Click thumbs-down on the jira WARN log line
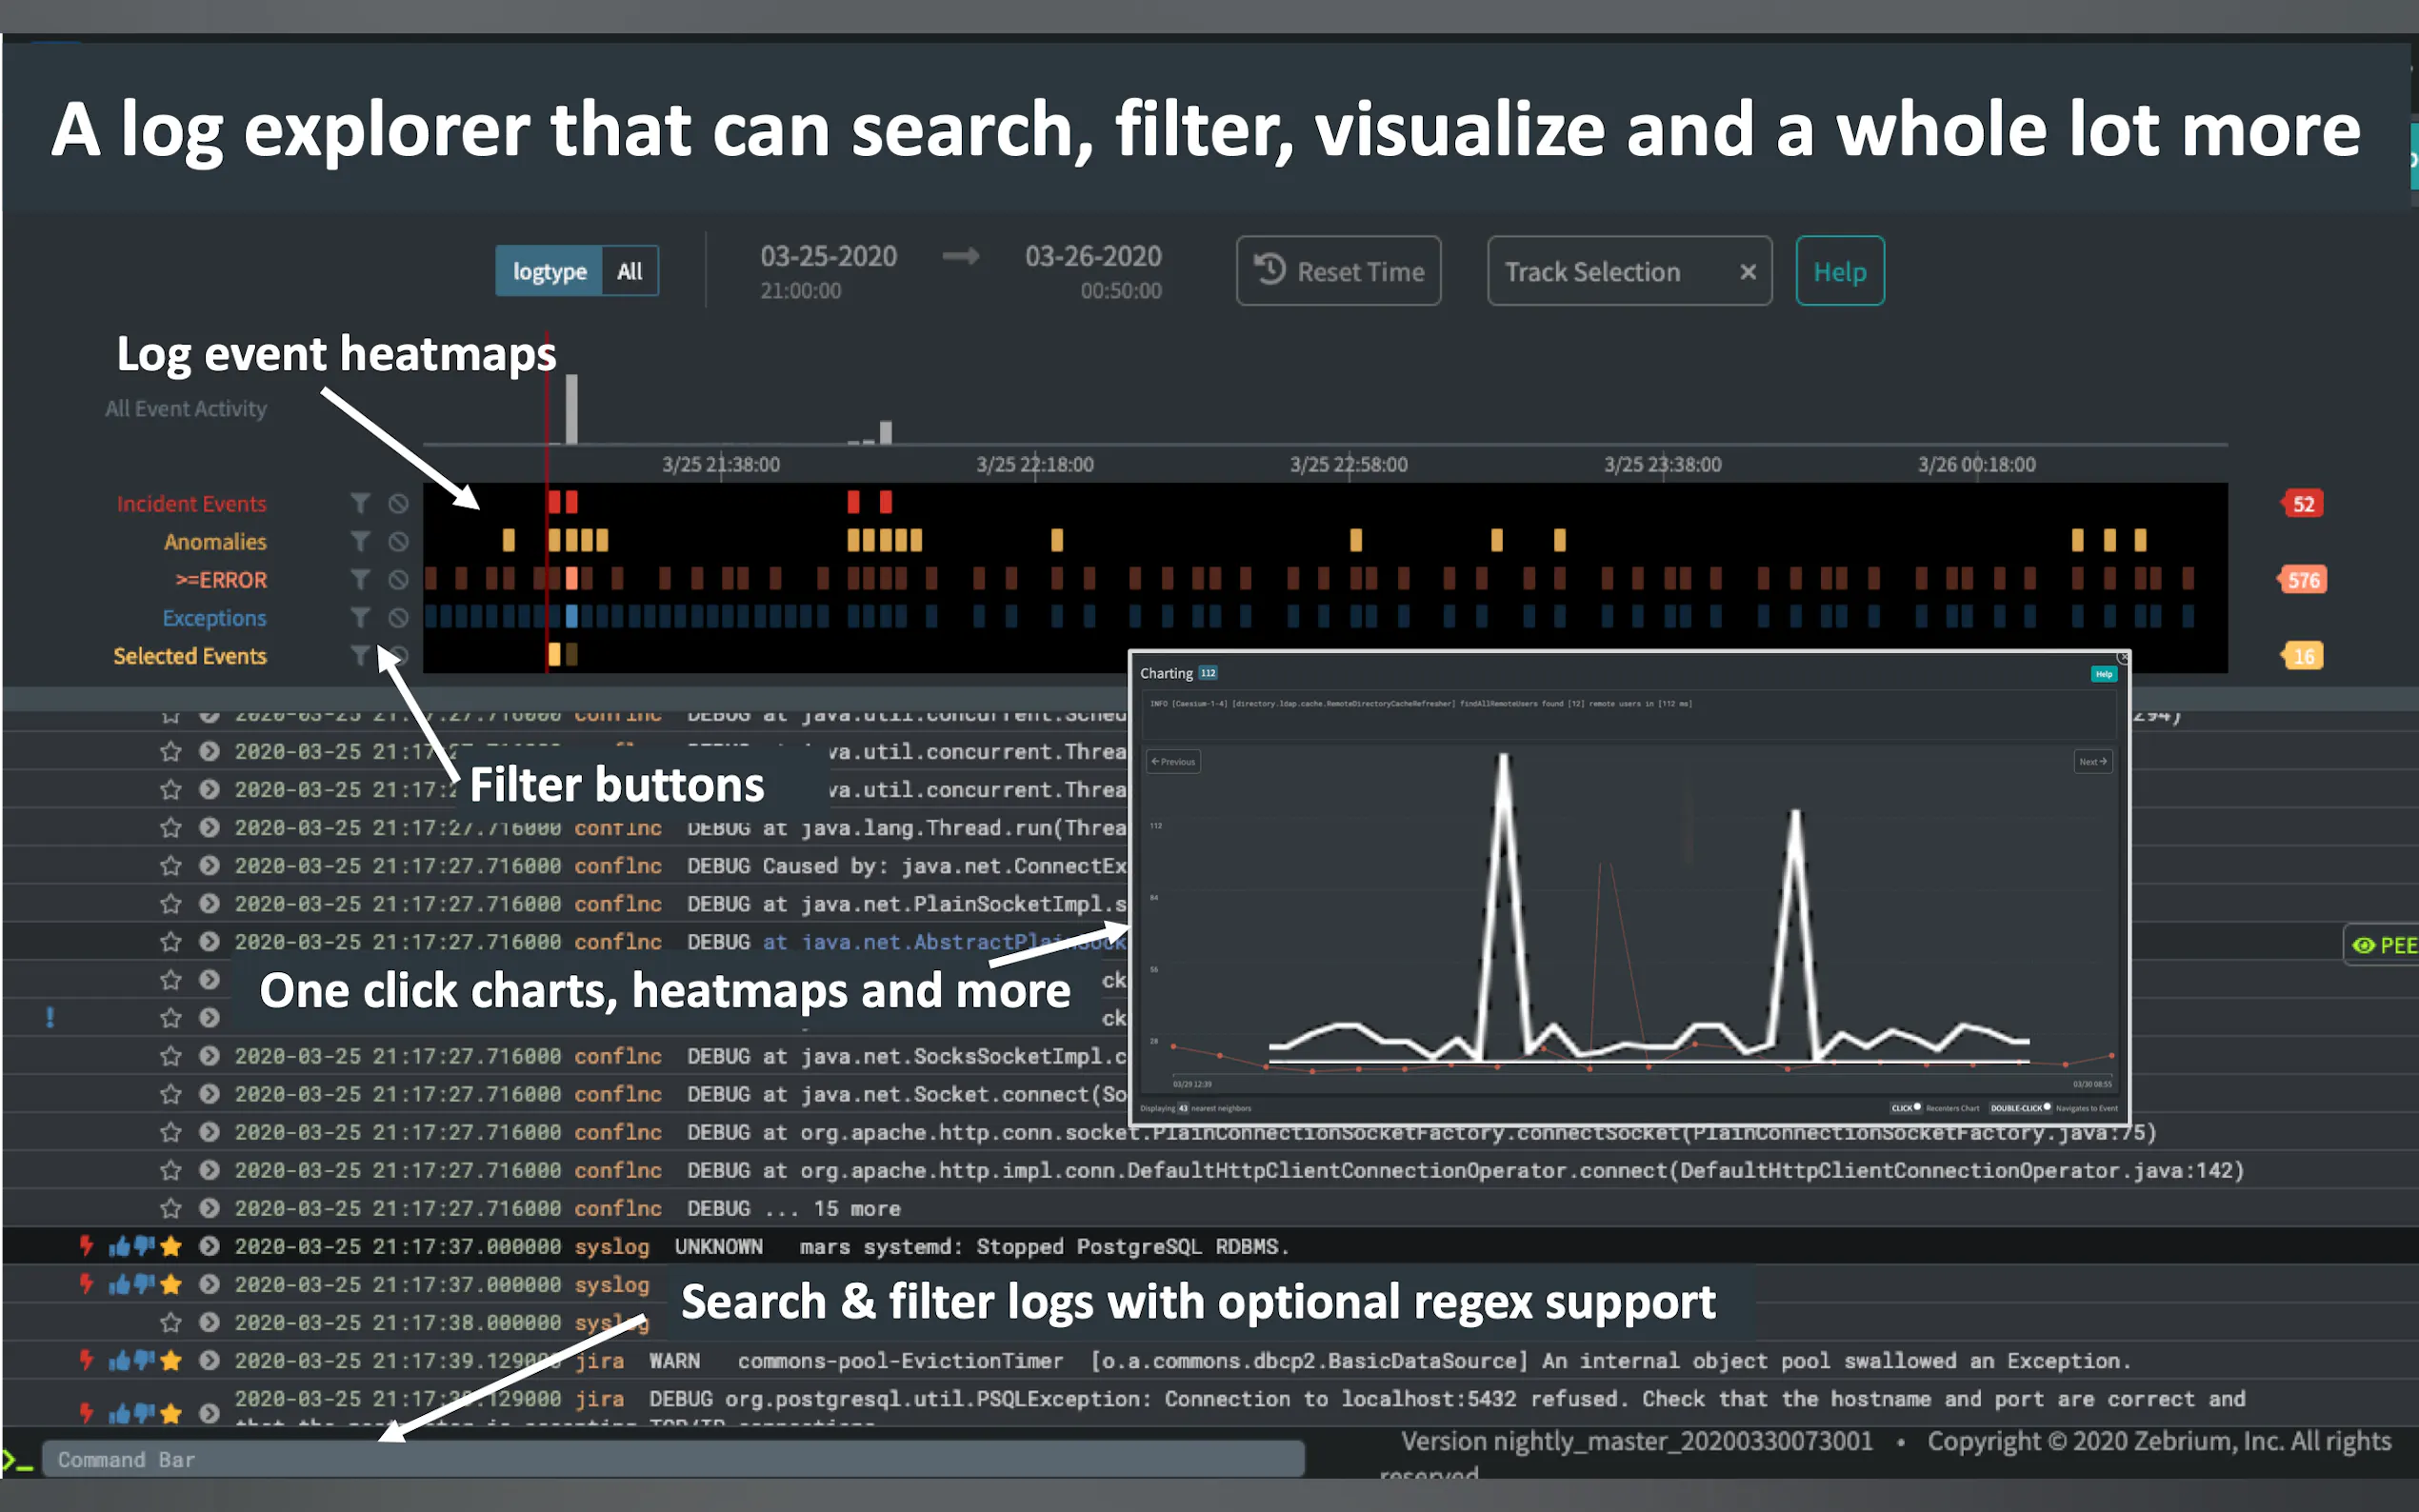Screen dimensions: 2419x1512 (144, 1360)
